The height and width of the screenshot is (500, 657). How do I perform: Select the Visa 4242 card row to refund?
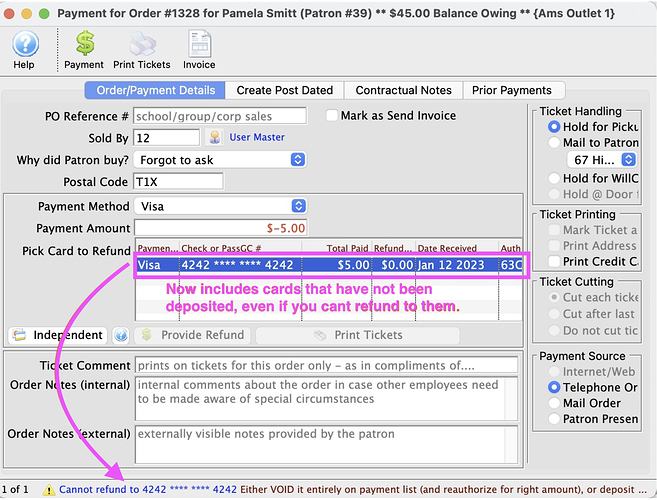tap(330, 265)
